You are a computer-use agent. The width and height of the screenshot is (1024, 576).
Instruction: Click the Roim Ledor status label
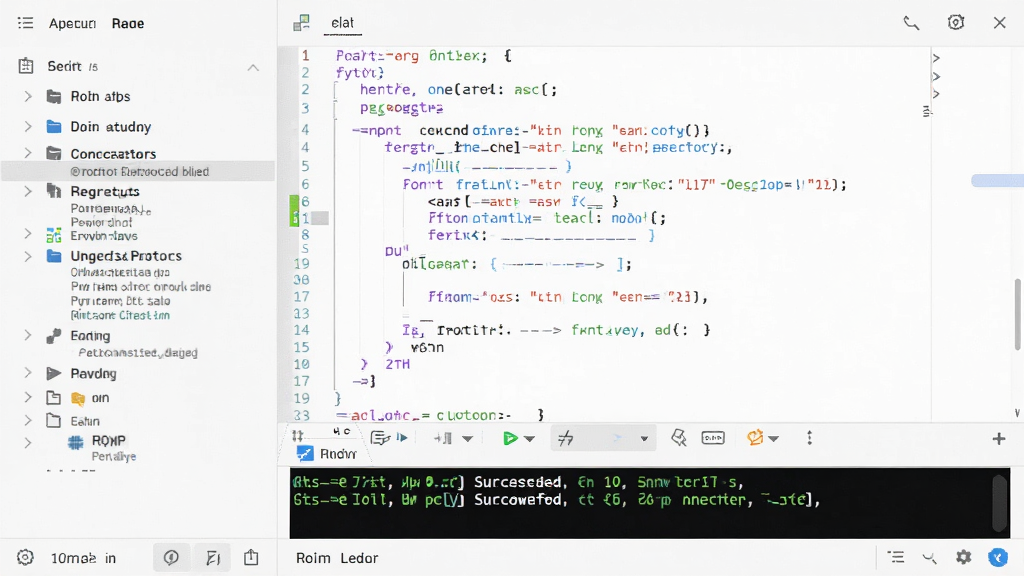click(x=337, y=558)
